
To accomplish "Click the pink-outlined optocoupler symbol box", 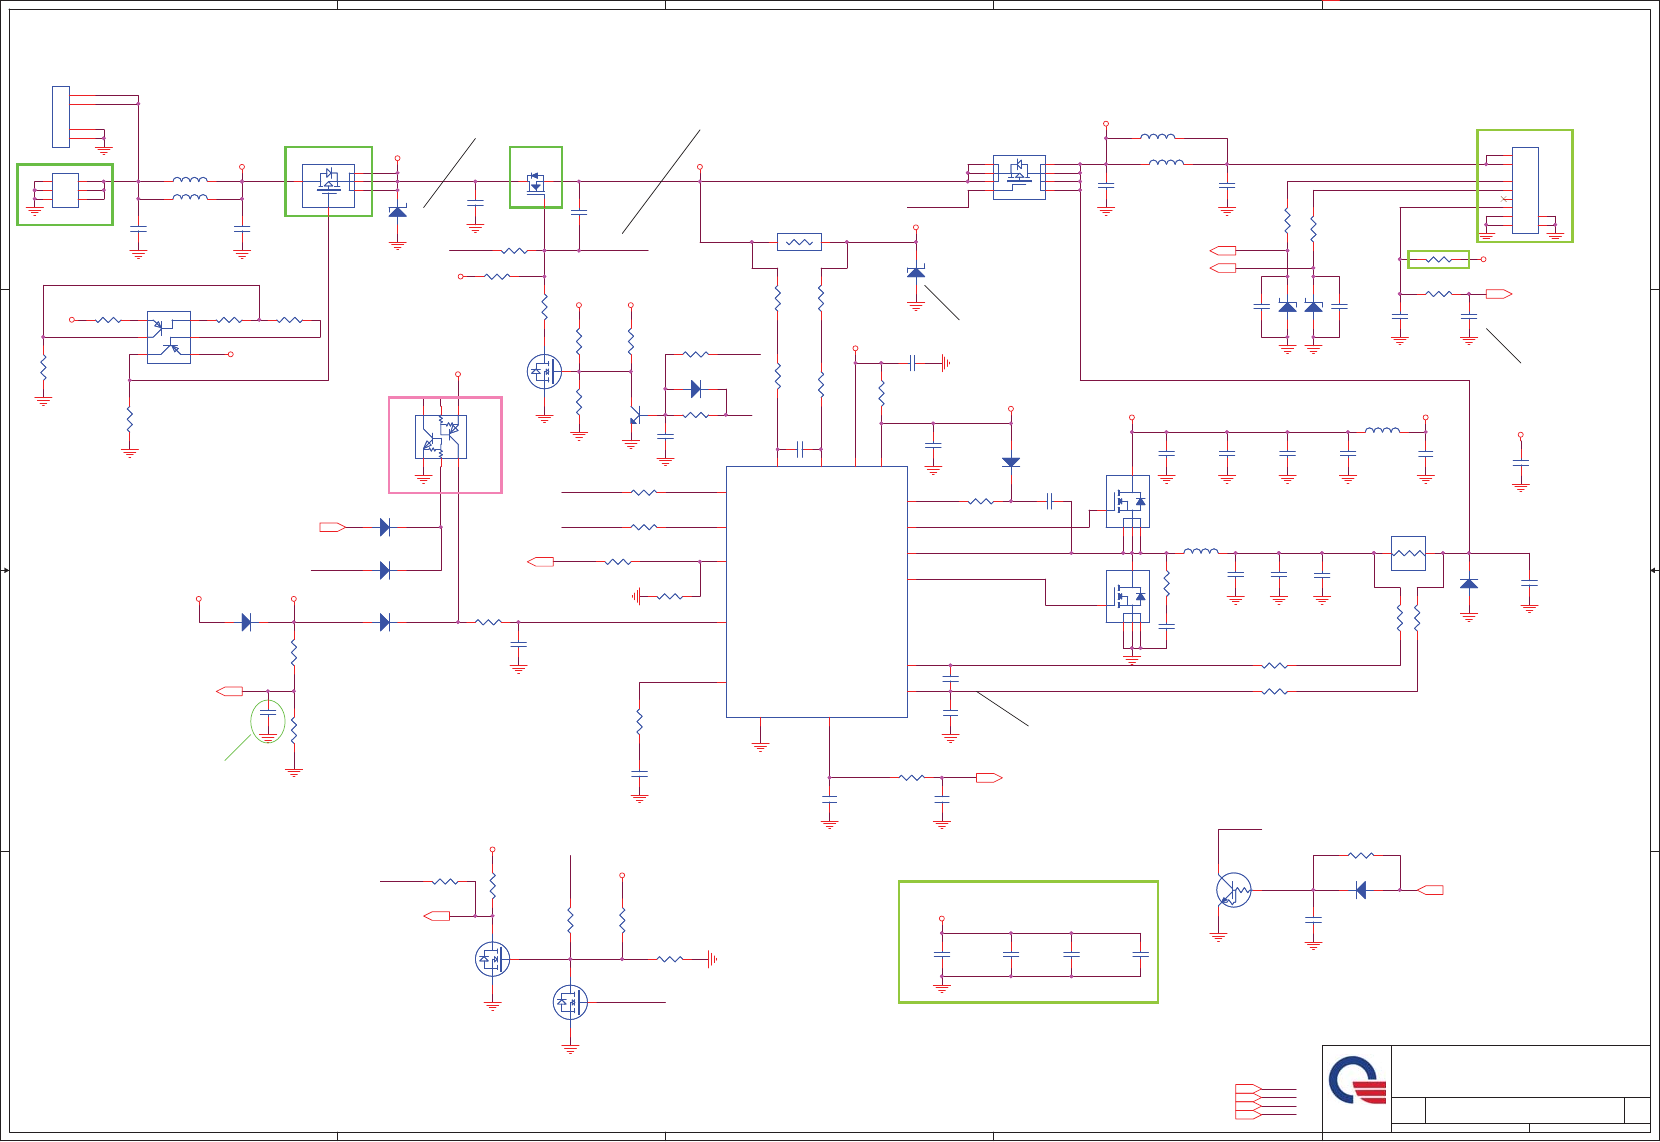I will pos(445,445).
